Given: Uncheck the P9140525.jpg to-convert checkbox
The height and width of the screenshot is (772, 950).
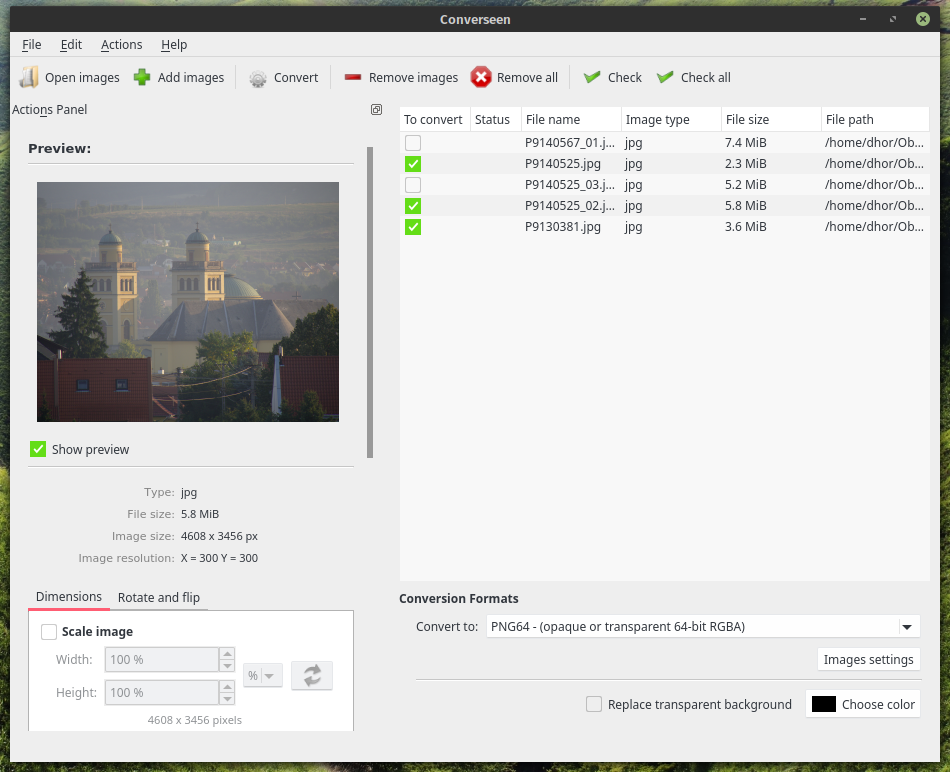Looking at the screenshot, I should click(x=413, y=164).
